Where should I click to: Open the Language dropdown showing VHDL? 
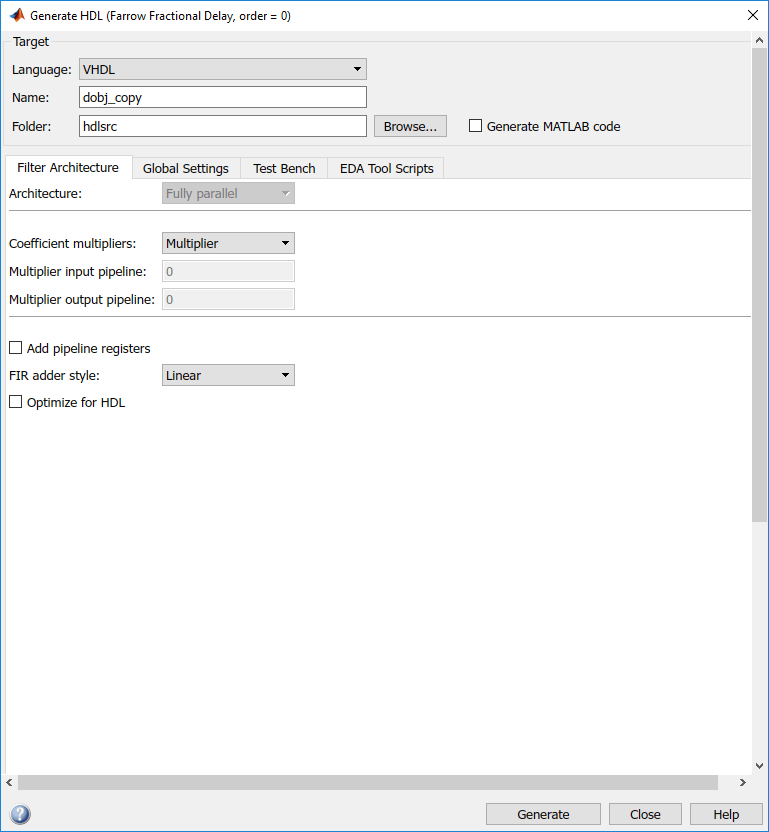223,69
